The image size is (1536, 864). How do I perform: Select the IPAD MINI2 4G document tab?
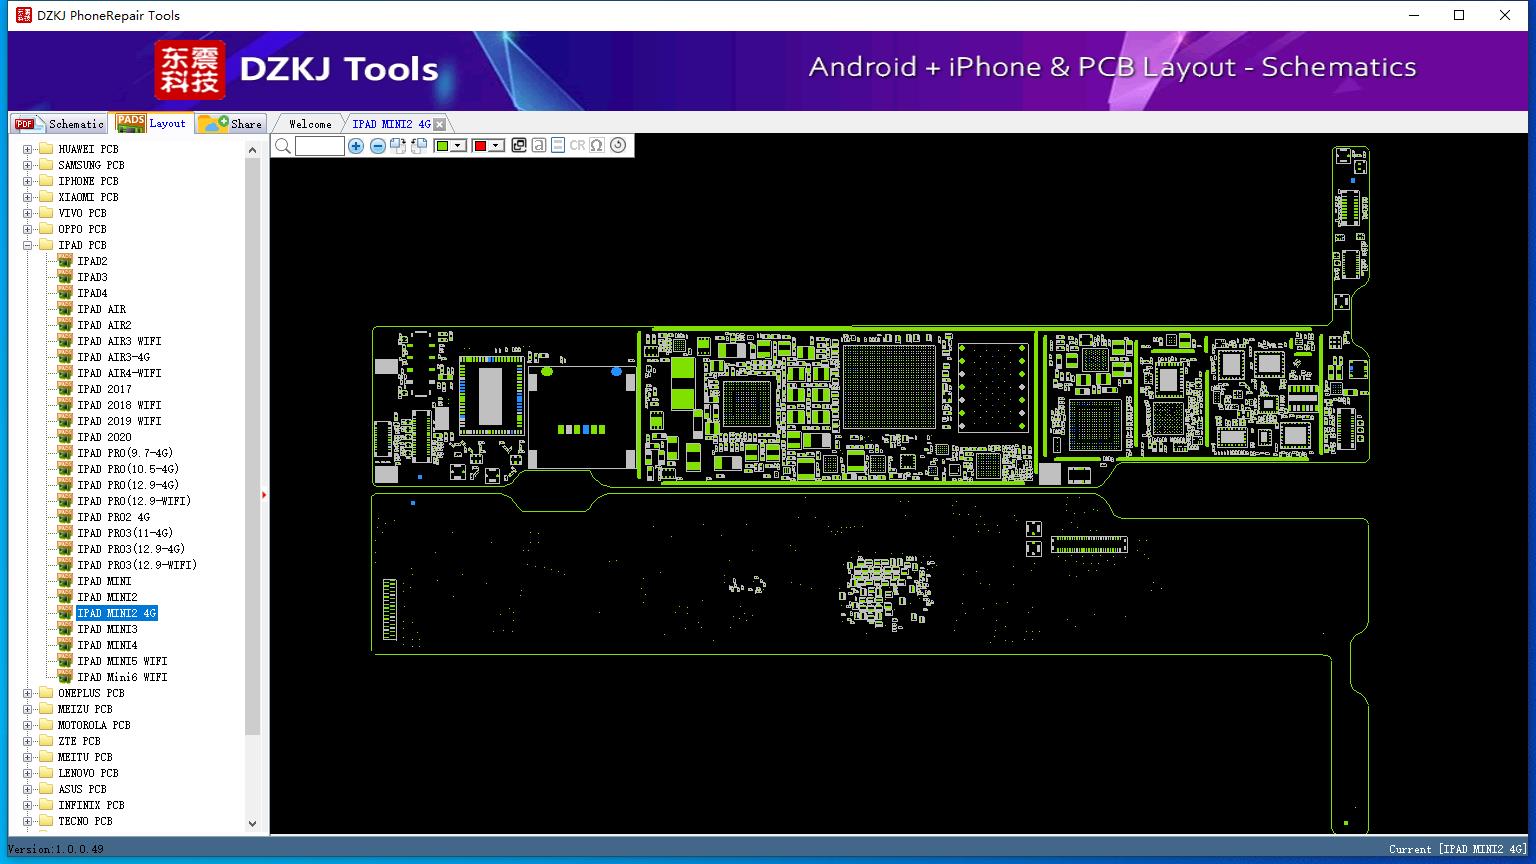pyautogui.click(x=391, y=124)
